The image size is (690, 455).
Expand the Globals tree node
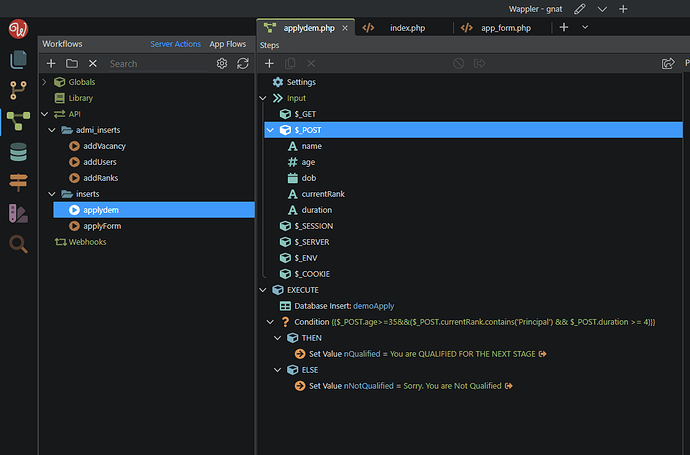(x=45, y=82)
